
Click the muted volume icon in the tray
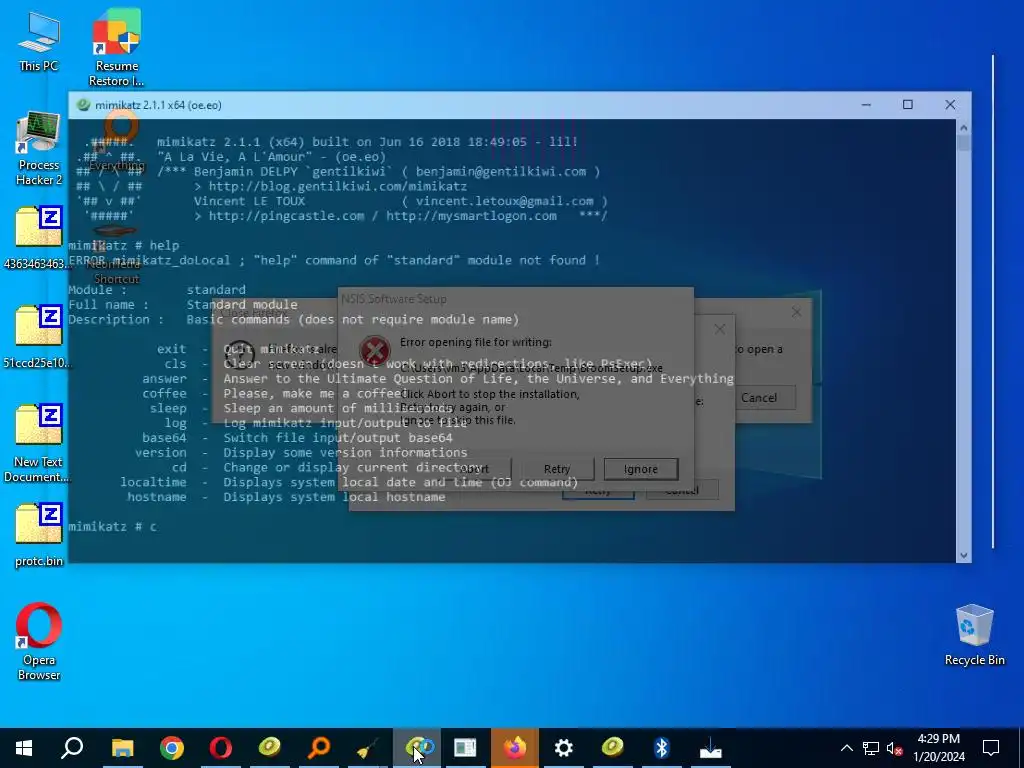click(x=894, y=748)
